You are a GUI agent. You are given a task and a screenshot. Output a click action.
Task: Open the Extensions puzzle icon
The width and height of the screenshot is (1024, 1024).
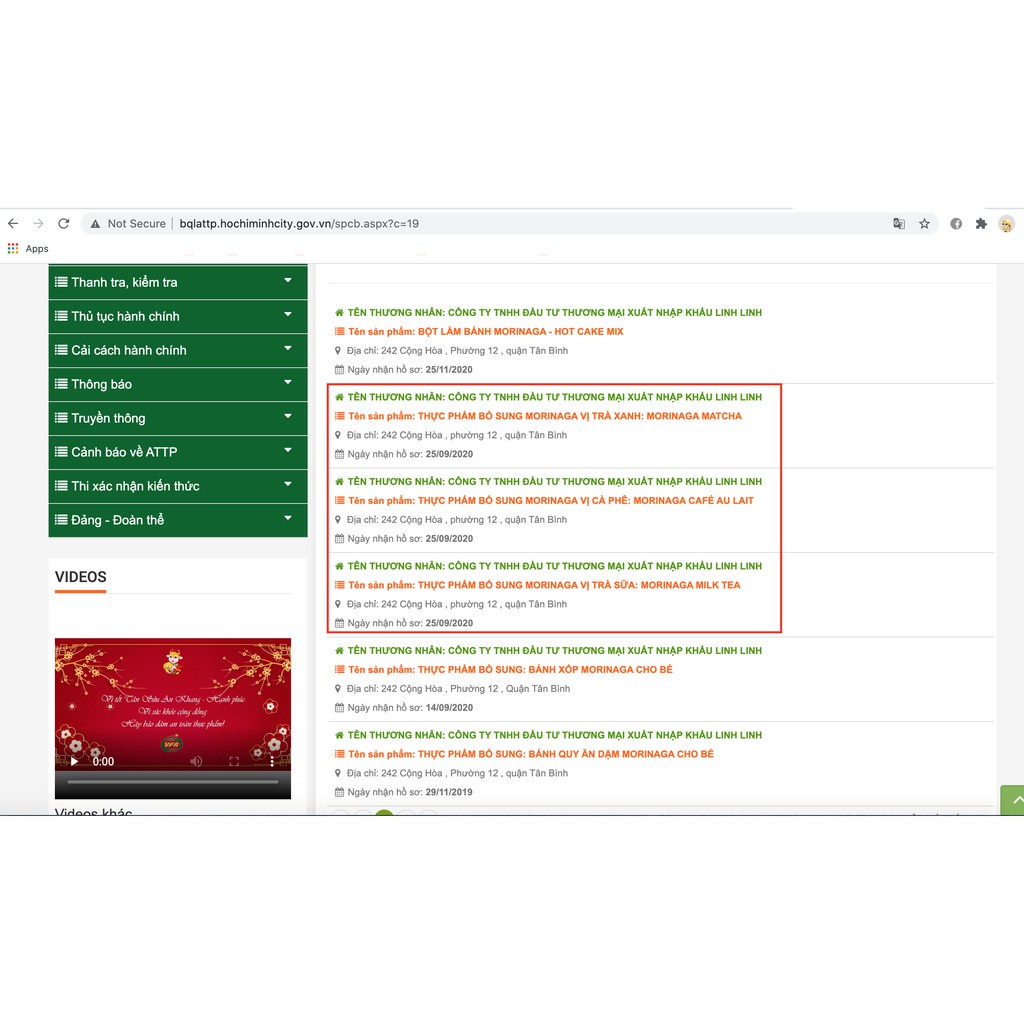981,223
